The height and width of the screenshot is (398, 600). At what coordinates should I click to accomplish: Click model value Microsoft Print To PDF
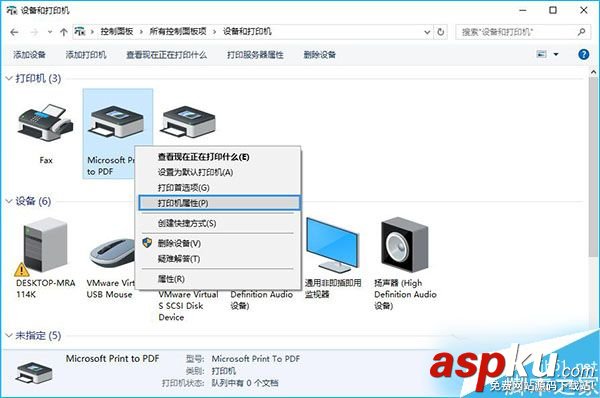[x=256, y=359]
